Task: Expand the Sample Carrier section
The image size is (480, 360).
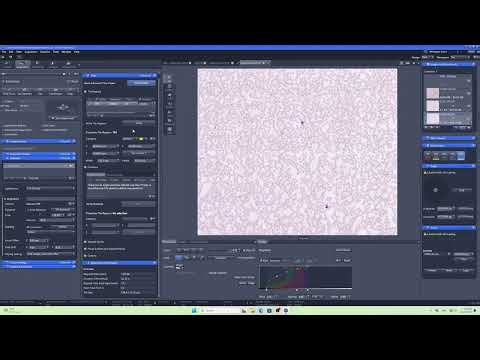Action: [95, 242]
